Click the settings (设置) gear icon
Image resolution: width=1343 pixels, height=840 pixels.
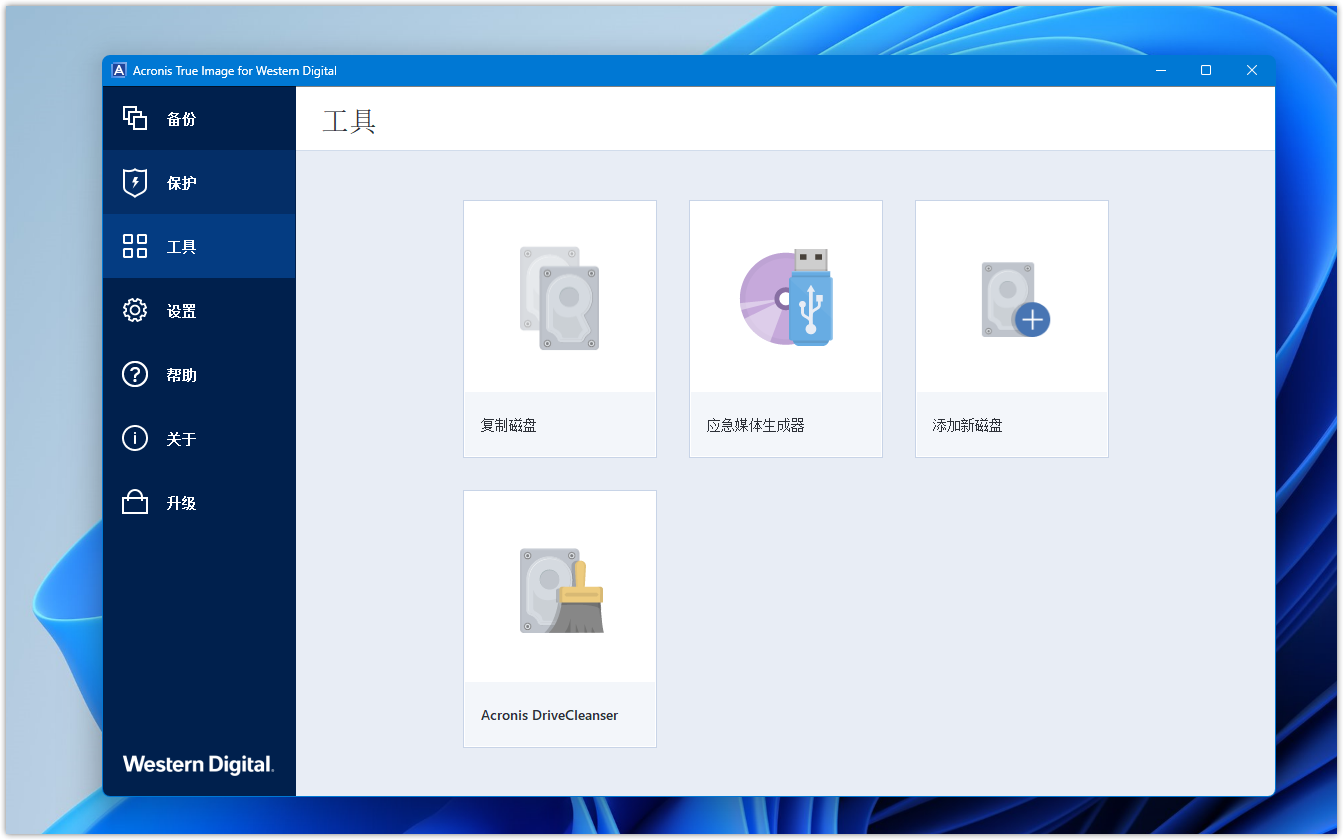click(135, 310)
